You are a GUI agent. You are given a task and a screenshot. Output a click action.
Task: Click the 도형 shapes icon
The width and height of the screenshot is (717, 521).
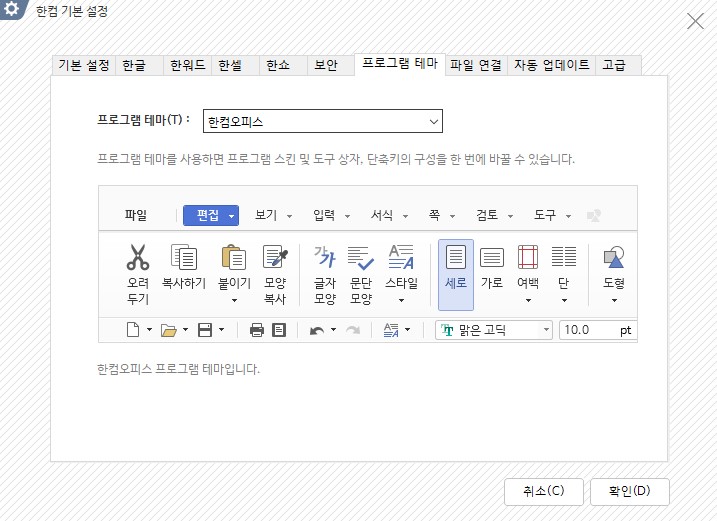[x=614, y=257]
